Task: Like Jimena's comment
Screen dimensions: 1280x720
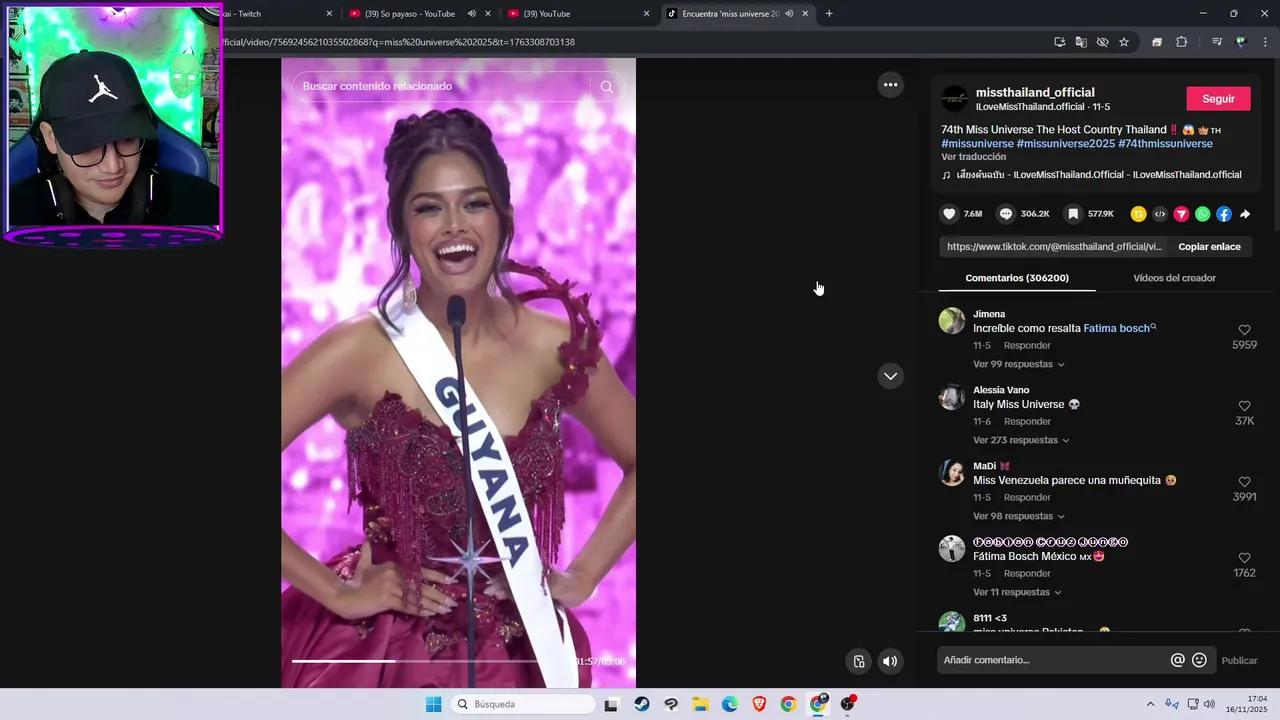Action: tap(1244, 330)
